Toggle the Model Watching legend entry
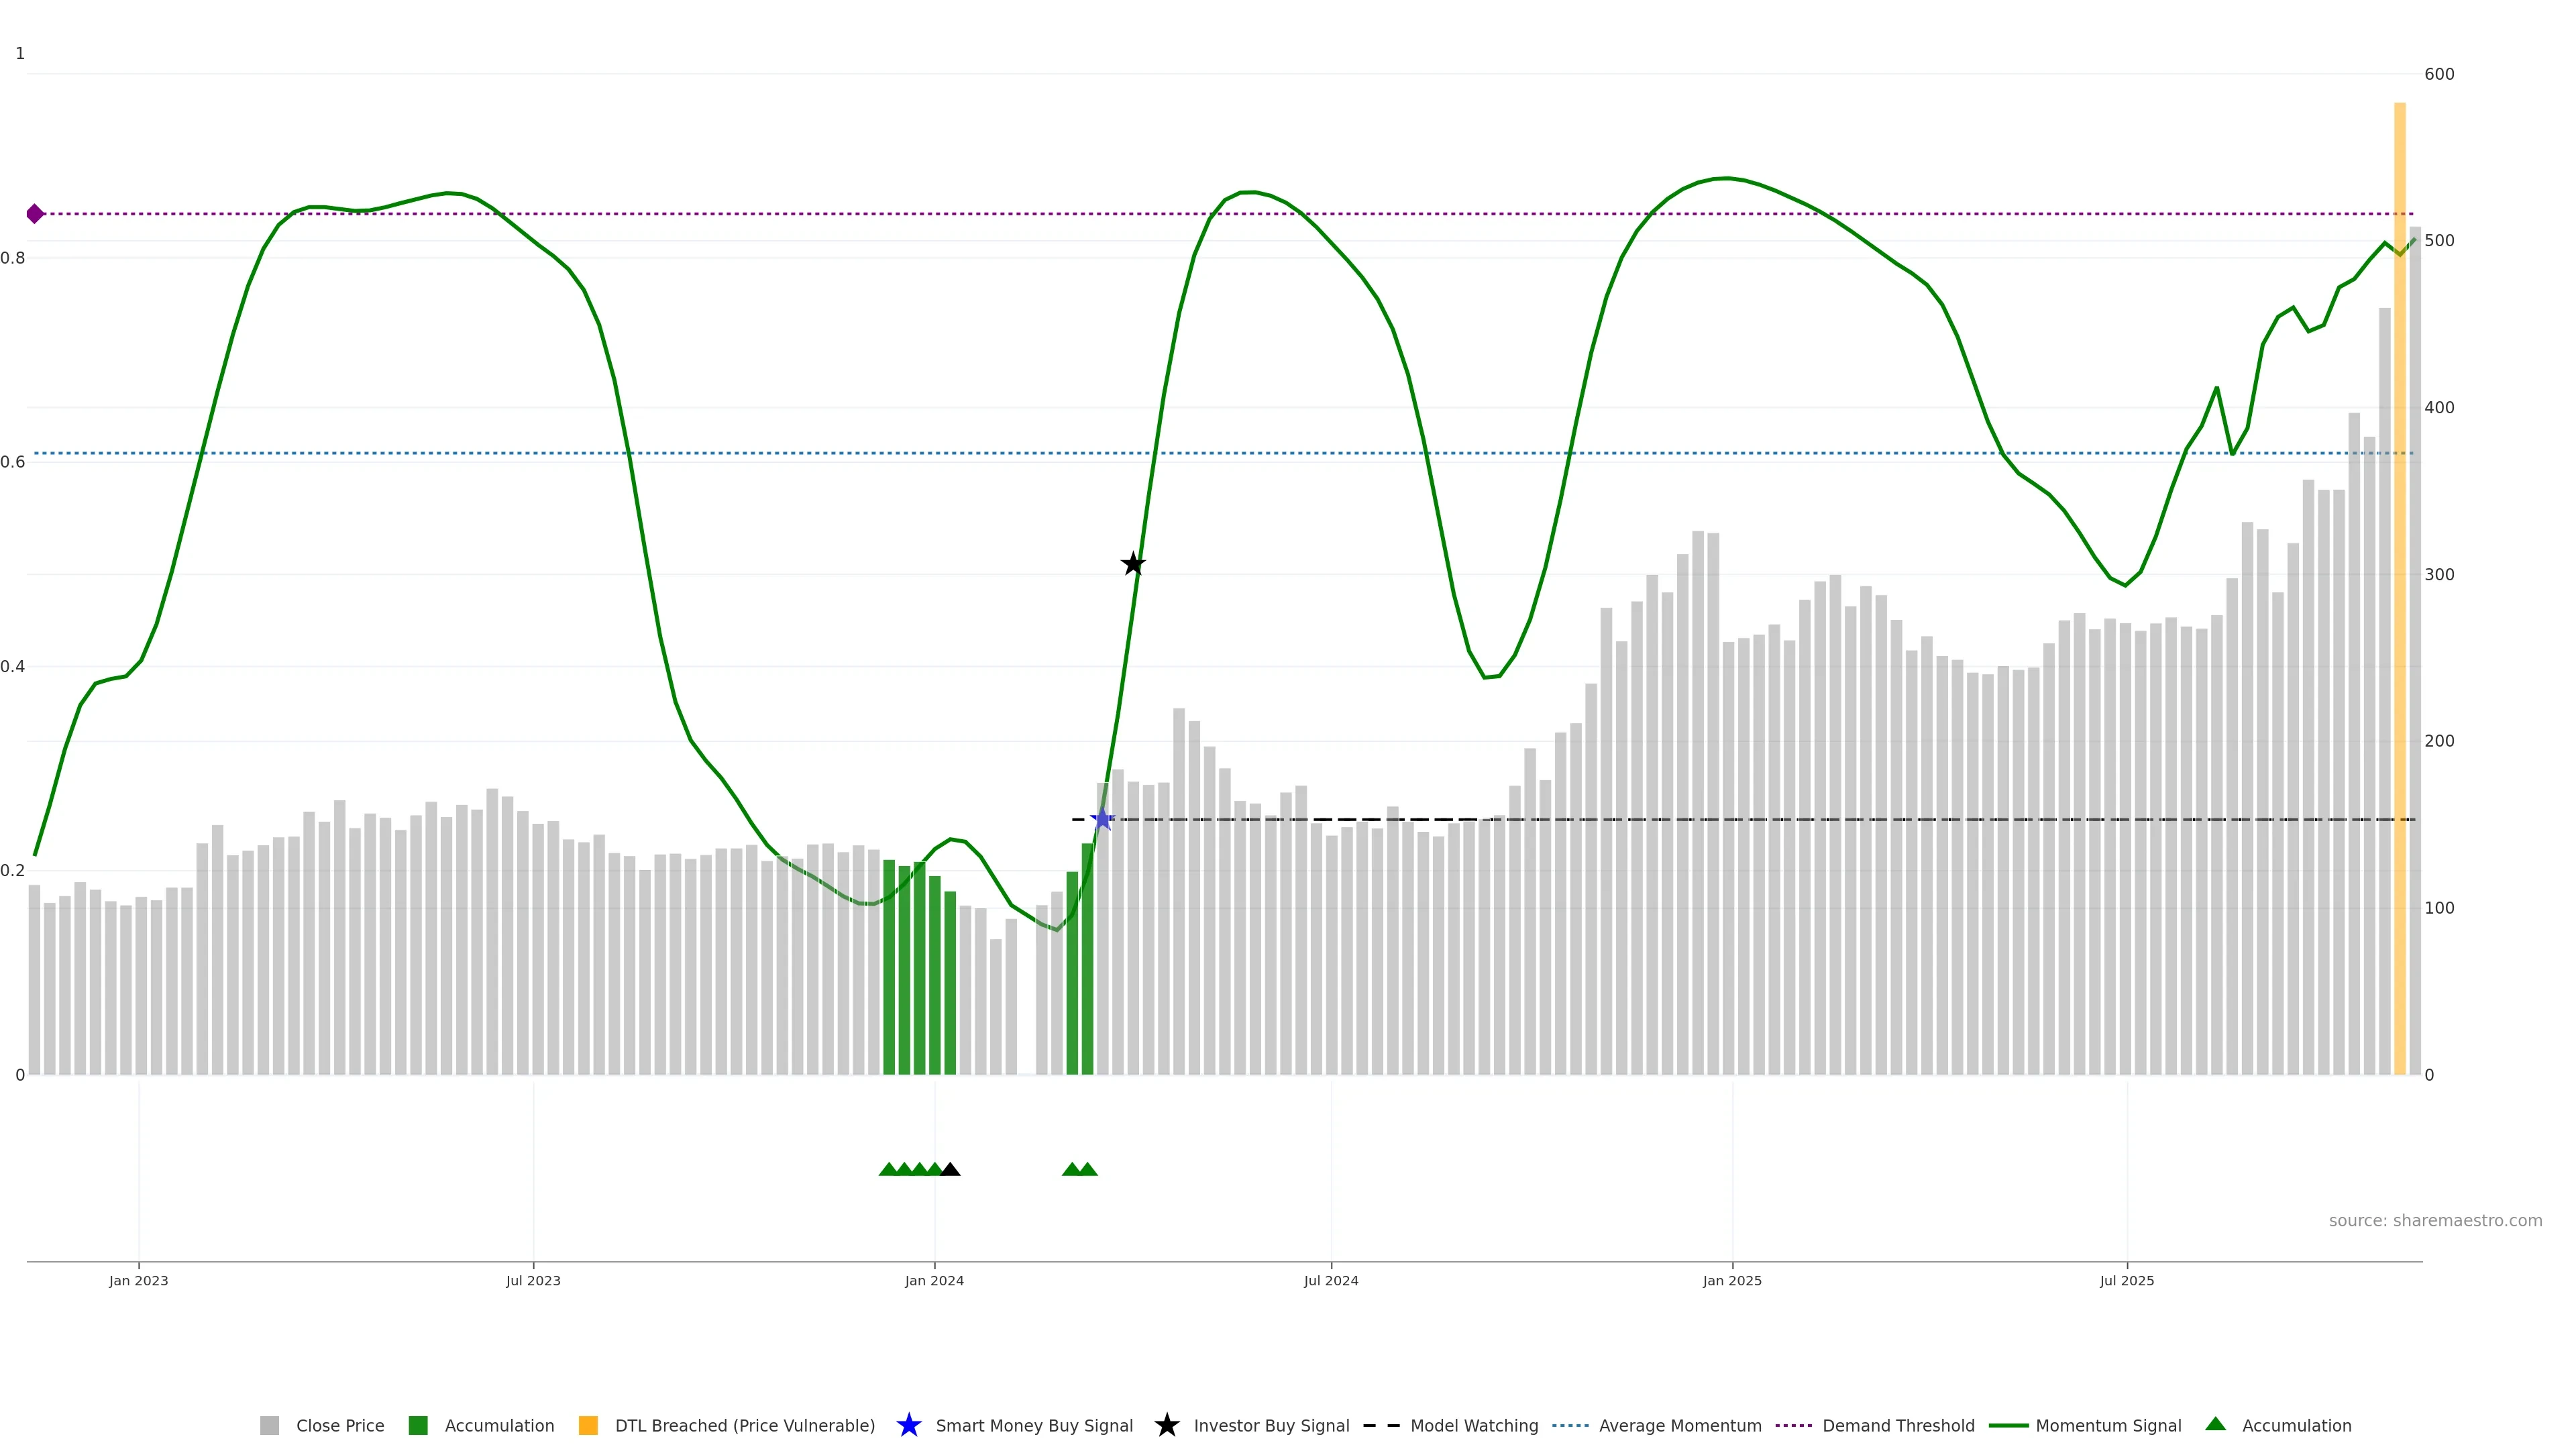 (x=1473, y=1425)
